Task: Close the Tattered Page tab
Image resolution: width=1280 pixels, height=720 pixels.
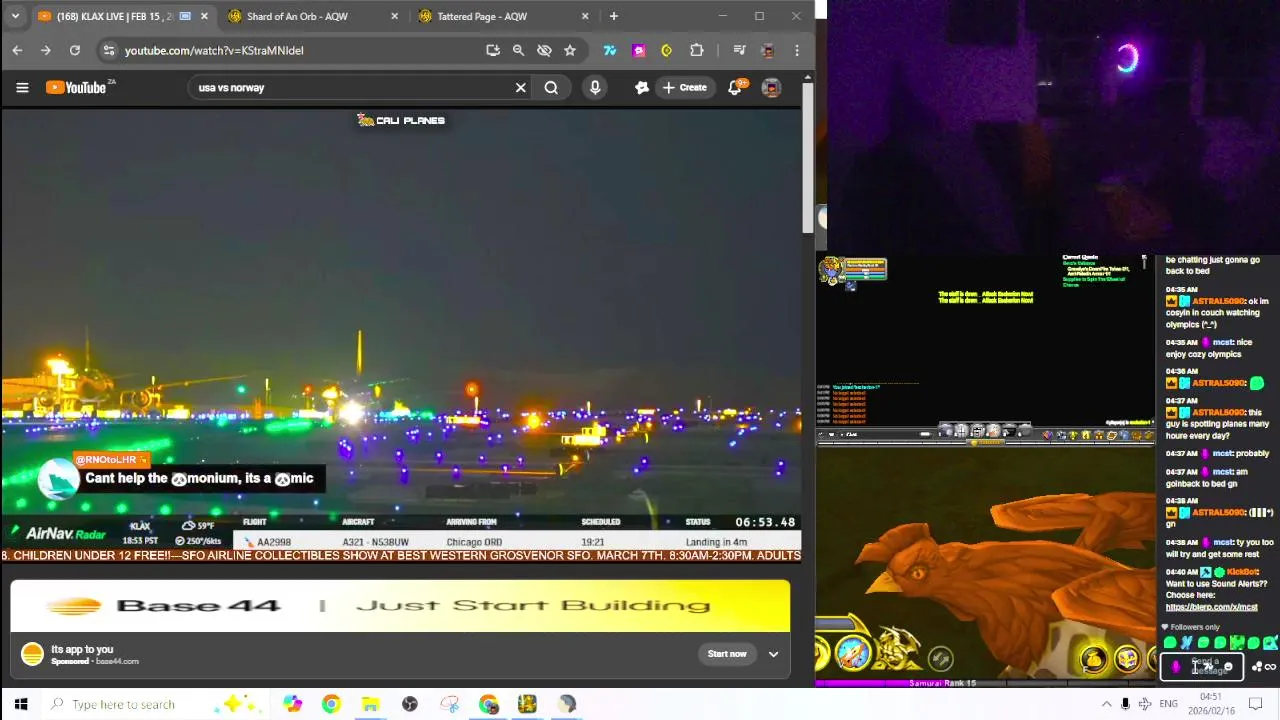Action: click(x=585, y=16)
